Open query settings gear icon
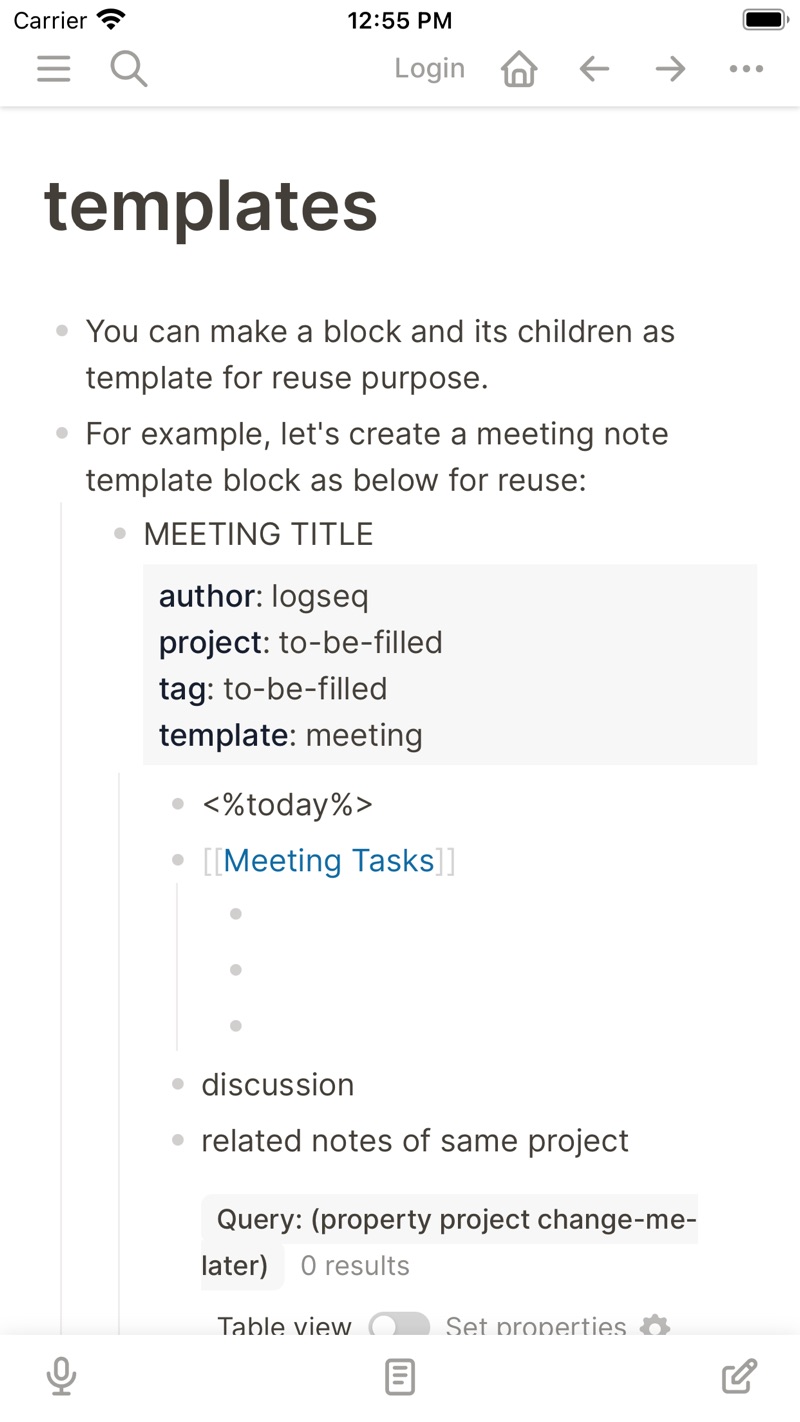The height and width of the screenshot is (1422, 800). pos(655,1326)
